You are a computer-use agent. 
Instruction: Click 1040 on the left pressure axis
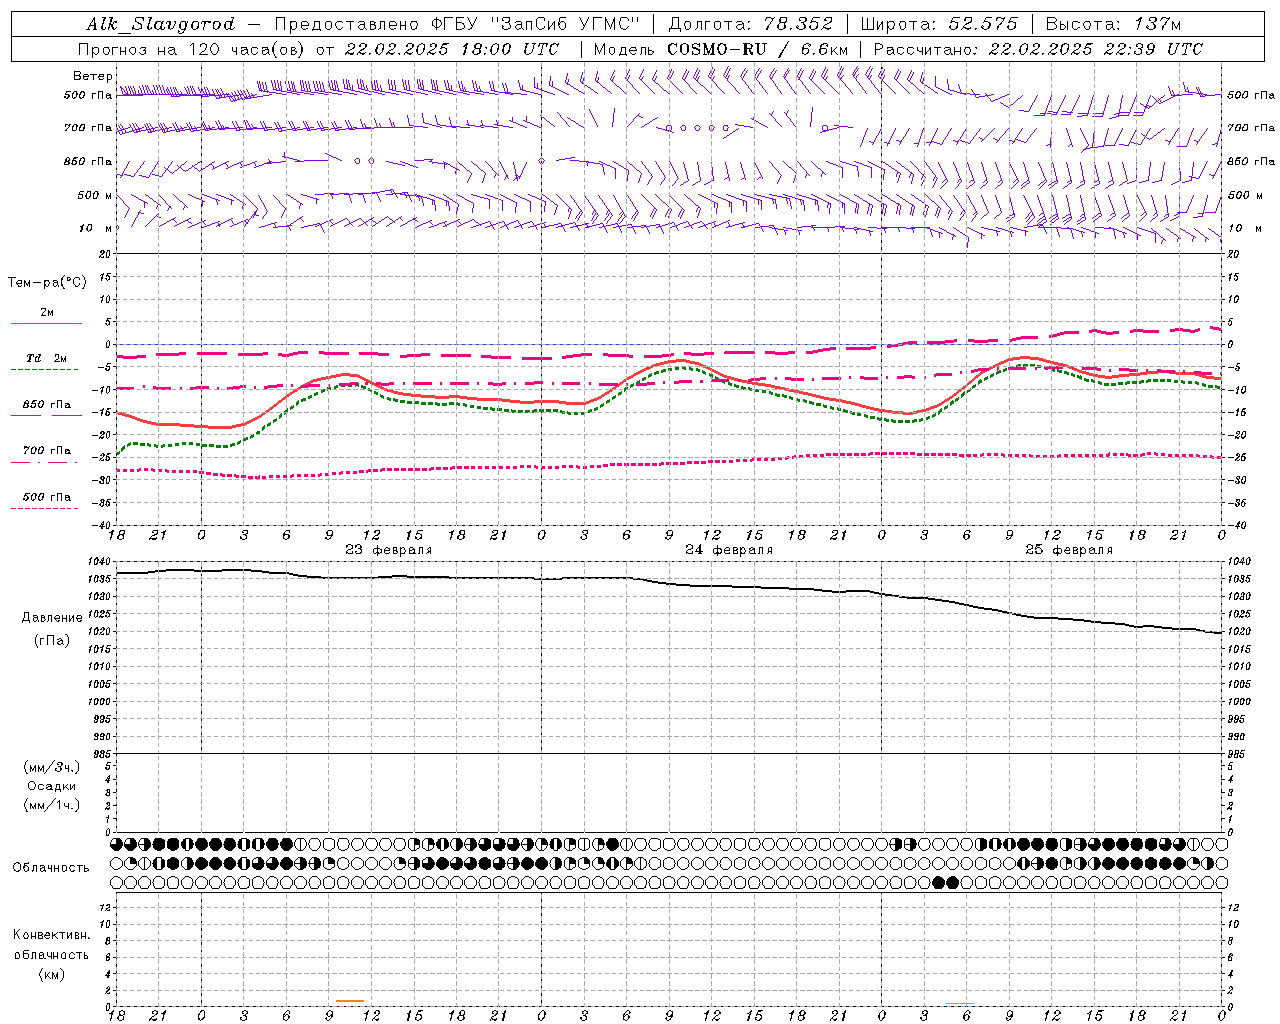pyautogui.click(x=100, y=561)
